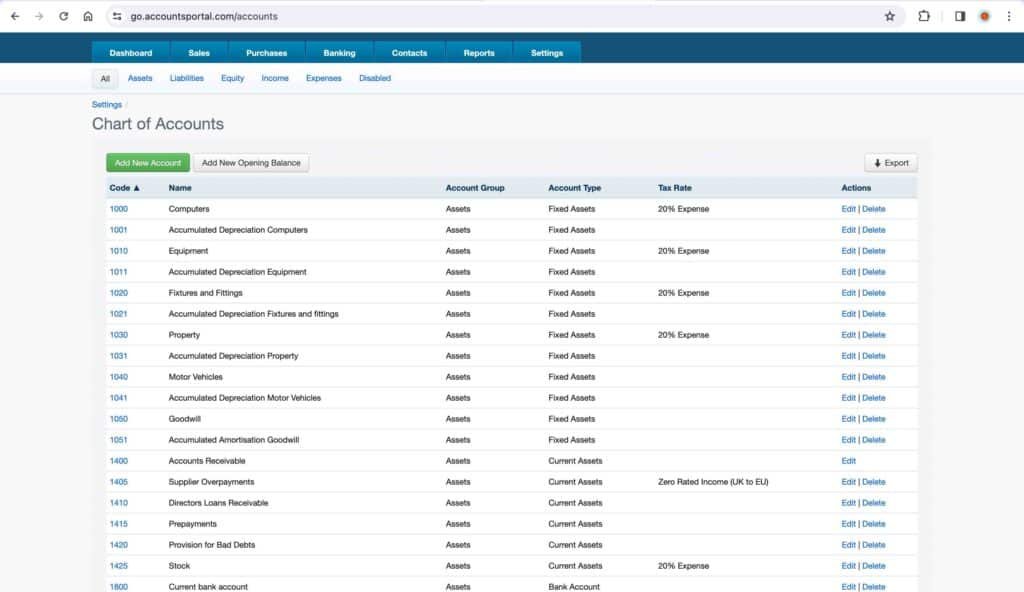This screenshot has width=1024, height=592.
Task: Switch to the Disabled filter tab
Action: [374, 77]
